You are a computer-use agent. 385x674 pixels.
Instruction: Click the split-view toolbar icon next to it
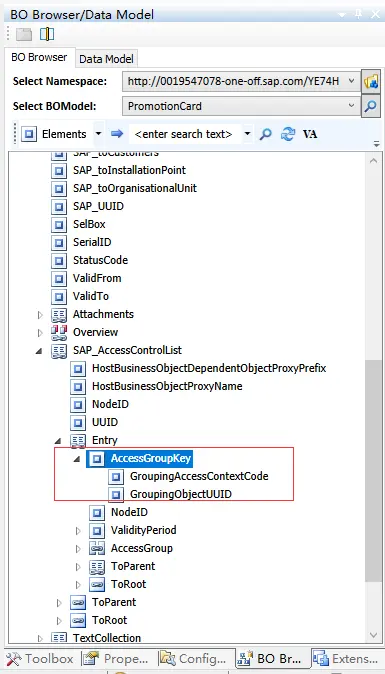tap(47, 34)
